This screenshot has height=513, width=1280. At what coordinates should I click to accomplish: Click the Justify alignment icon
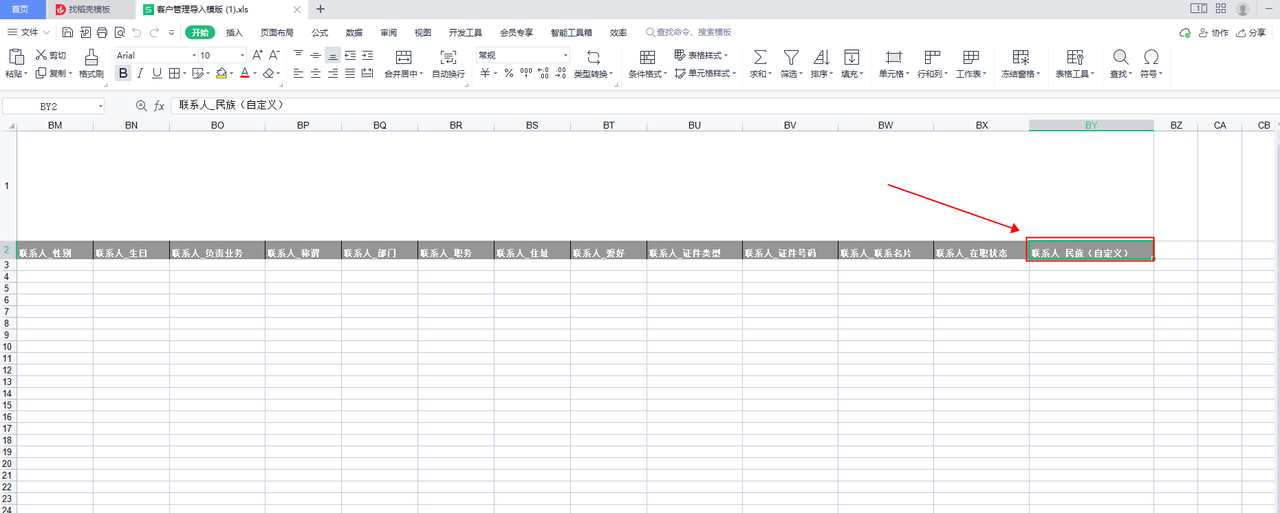[x=349, y=73]
